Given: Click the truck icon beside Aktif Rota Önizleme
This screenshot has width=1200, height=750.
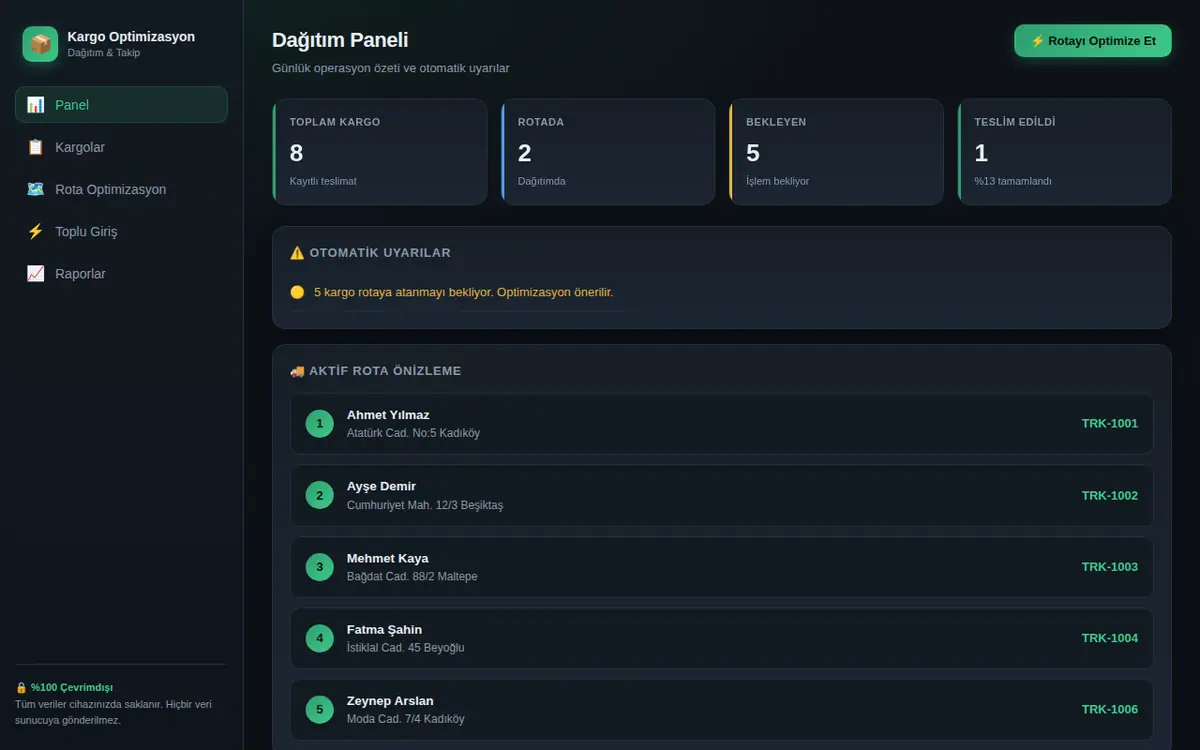Looking at the screenshot, I should pyautogui.click(x=297, y=371).
